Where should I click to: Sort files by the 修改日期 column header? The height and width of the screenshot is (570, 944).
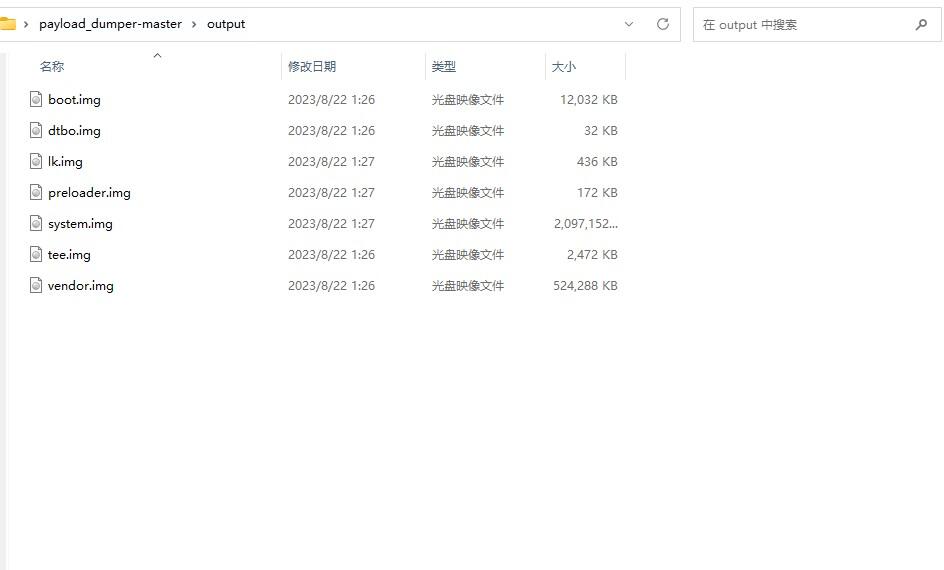coord(312,66)
